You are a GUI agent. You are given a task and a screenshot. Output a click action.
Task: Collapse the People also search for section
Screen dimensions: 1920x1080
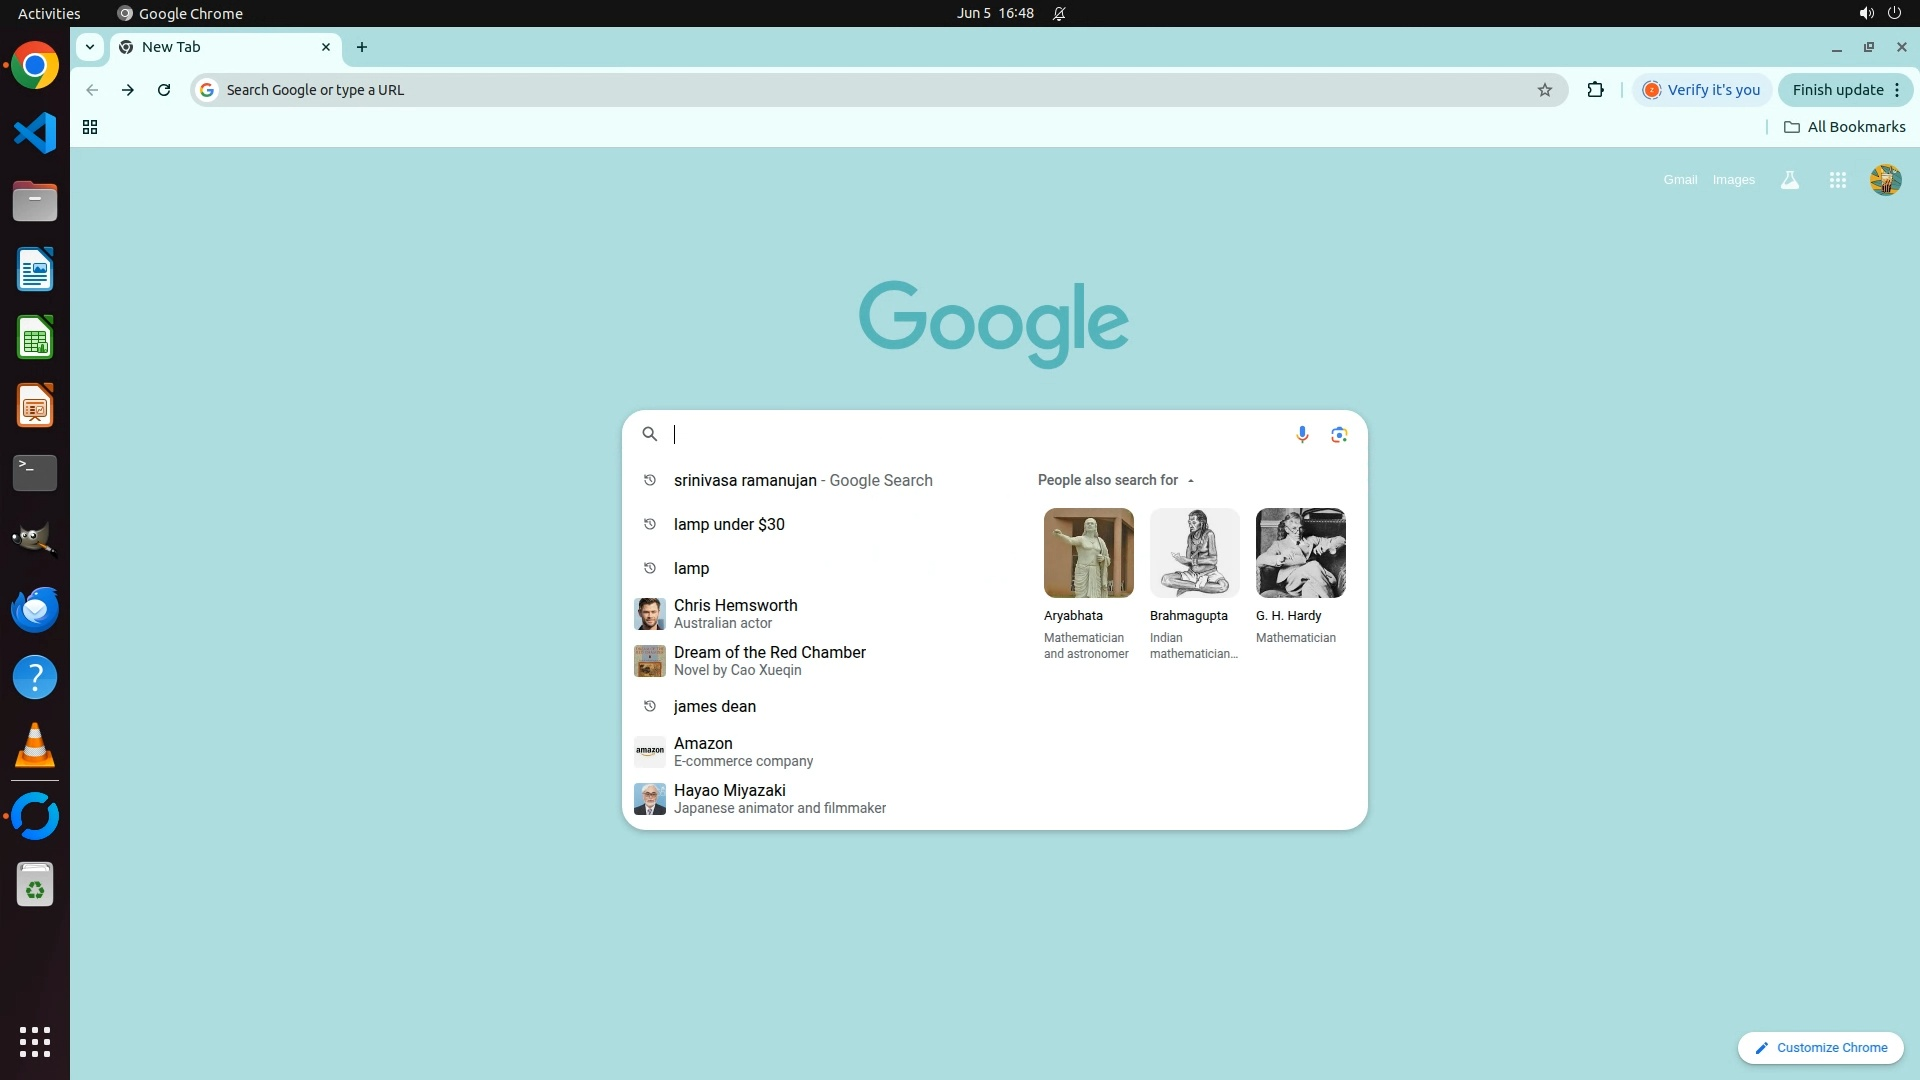pos(1190,481)
